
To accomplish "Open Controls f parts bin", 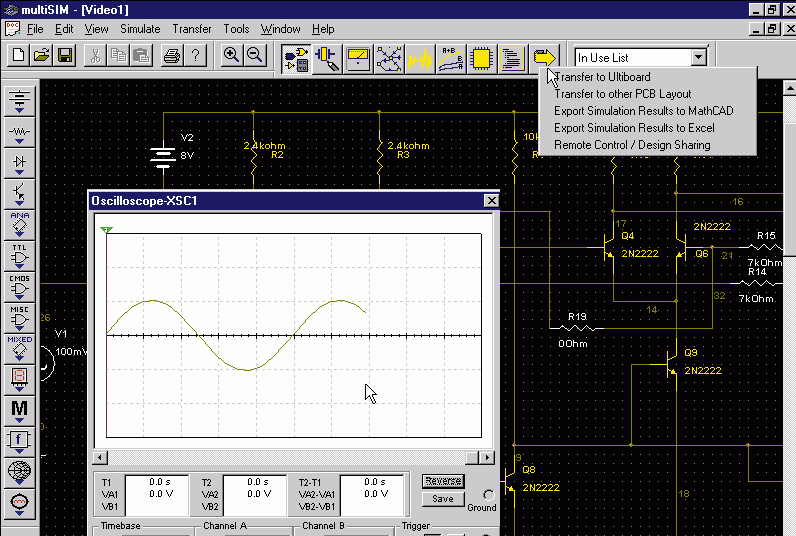I will (x=19, y=442).
